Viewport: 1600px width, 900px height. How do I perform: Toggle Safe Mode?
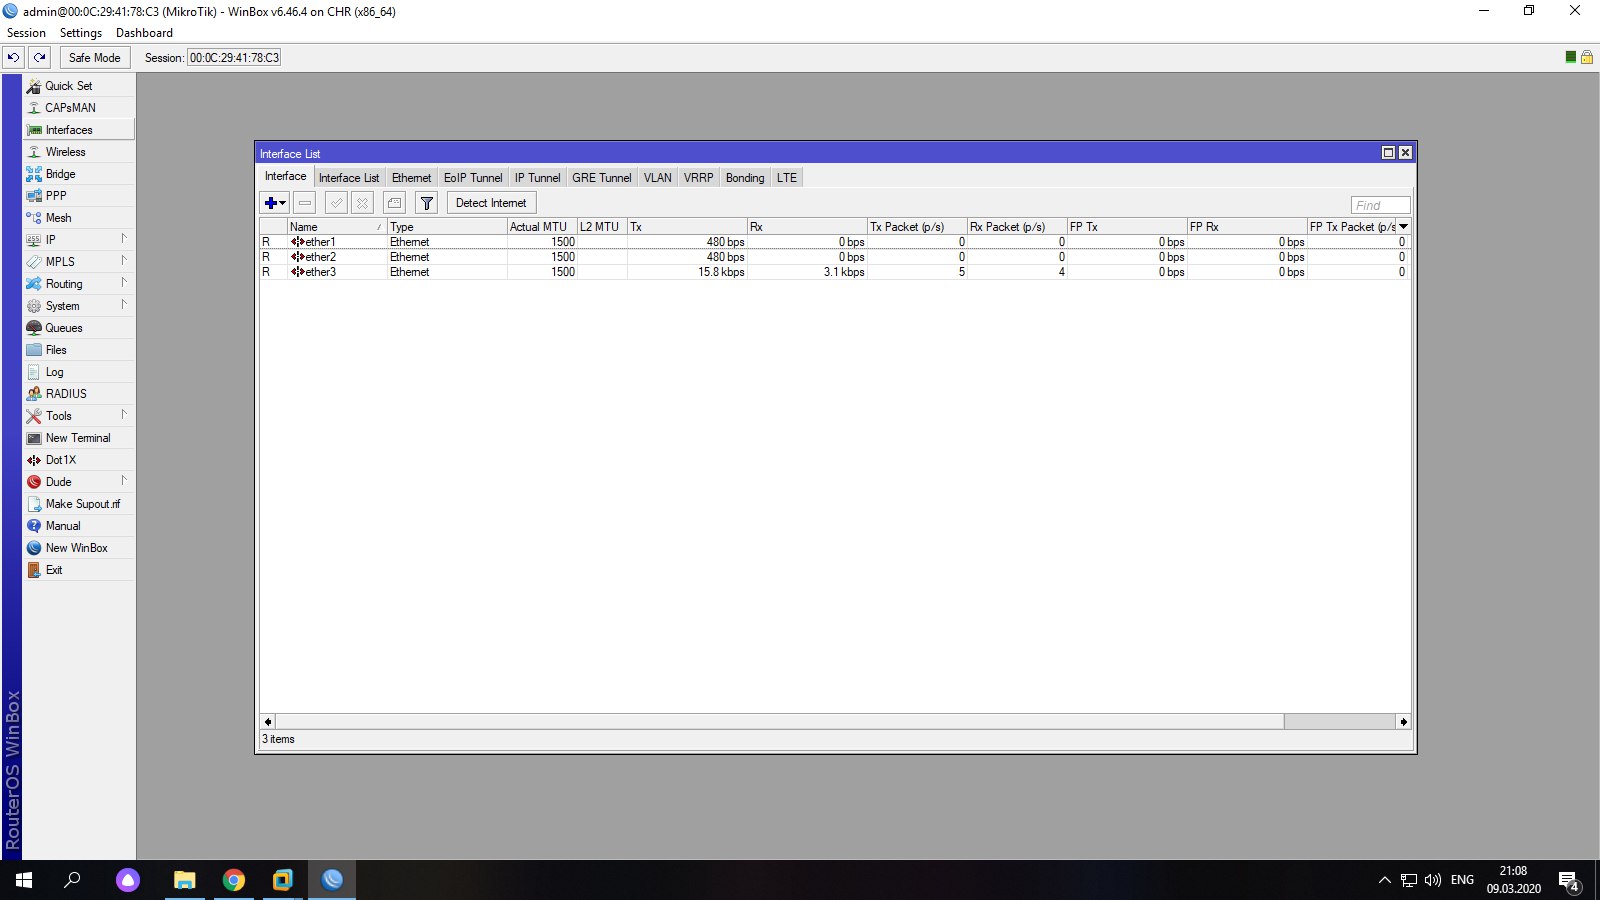(95, 57)
